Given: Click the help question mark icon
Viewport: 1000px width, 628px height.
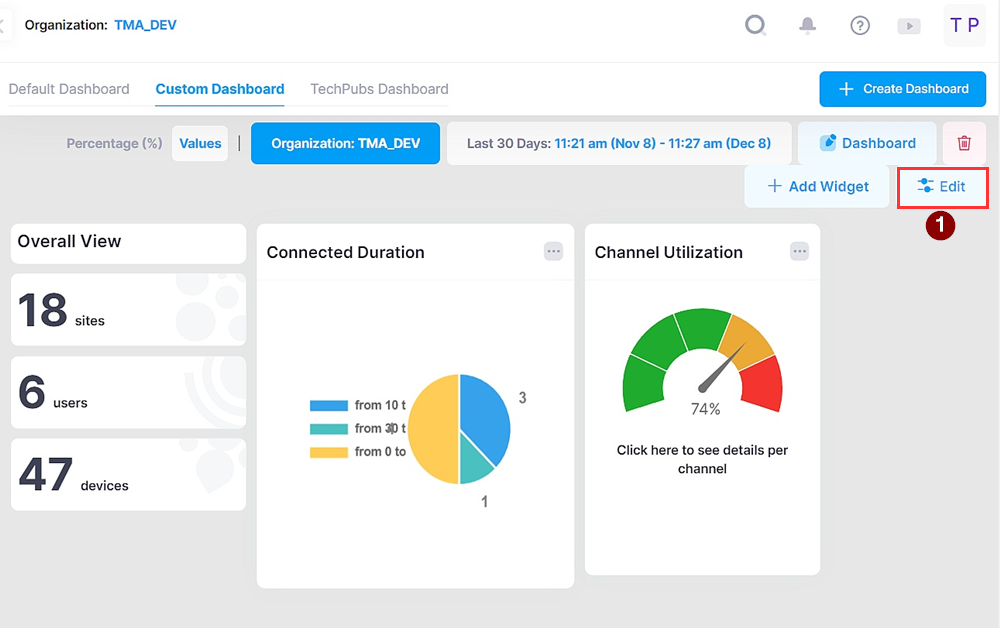Looking at the screenshot, I should pos(860,26).
